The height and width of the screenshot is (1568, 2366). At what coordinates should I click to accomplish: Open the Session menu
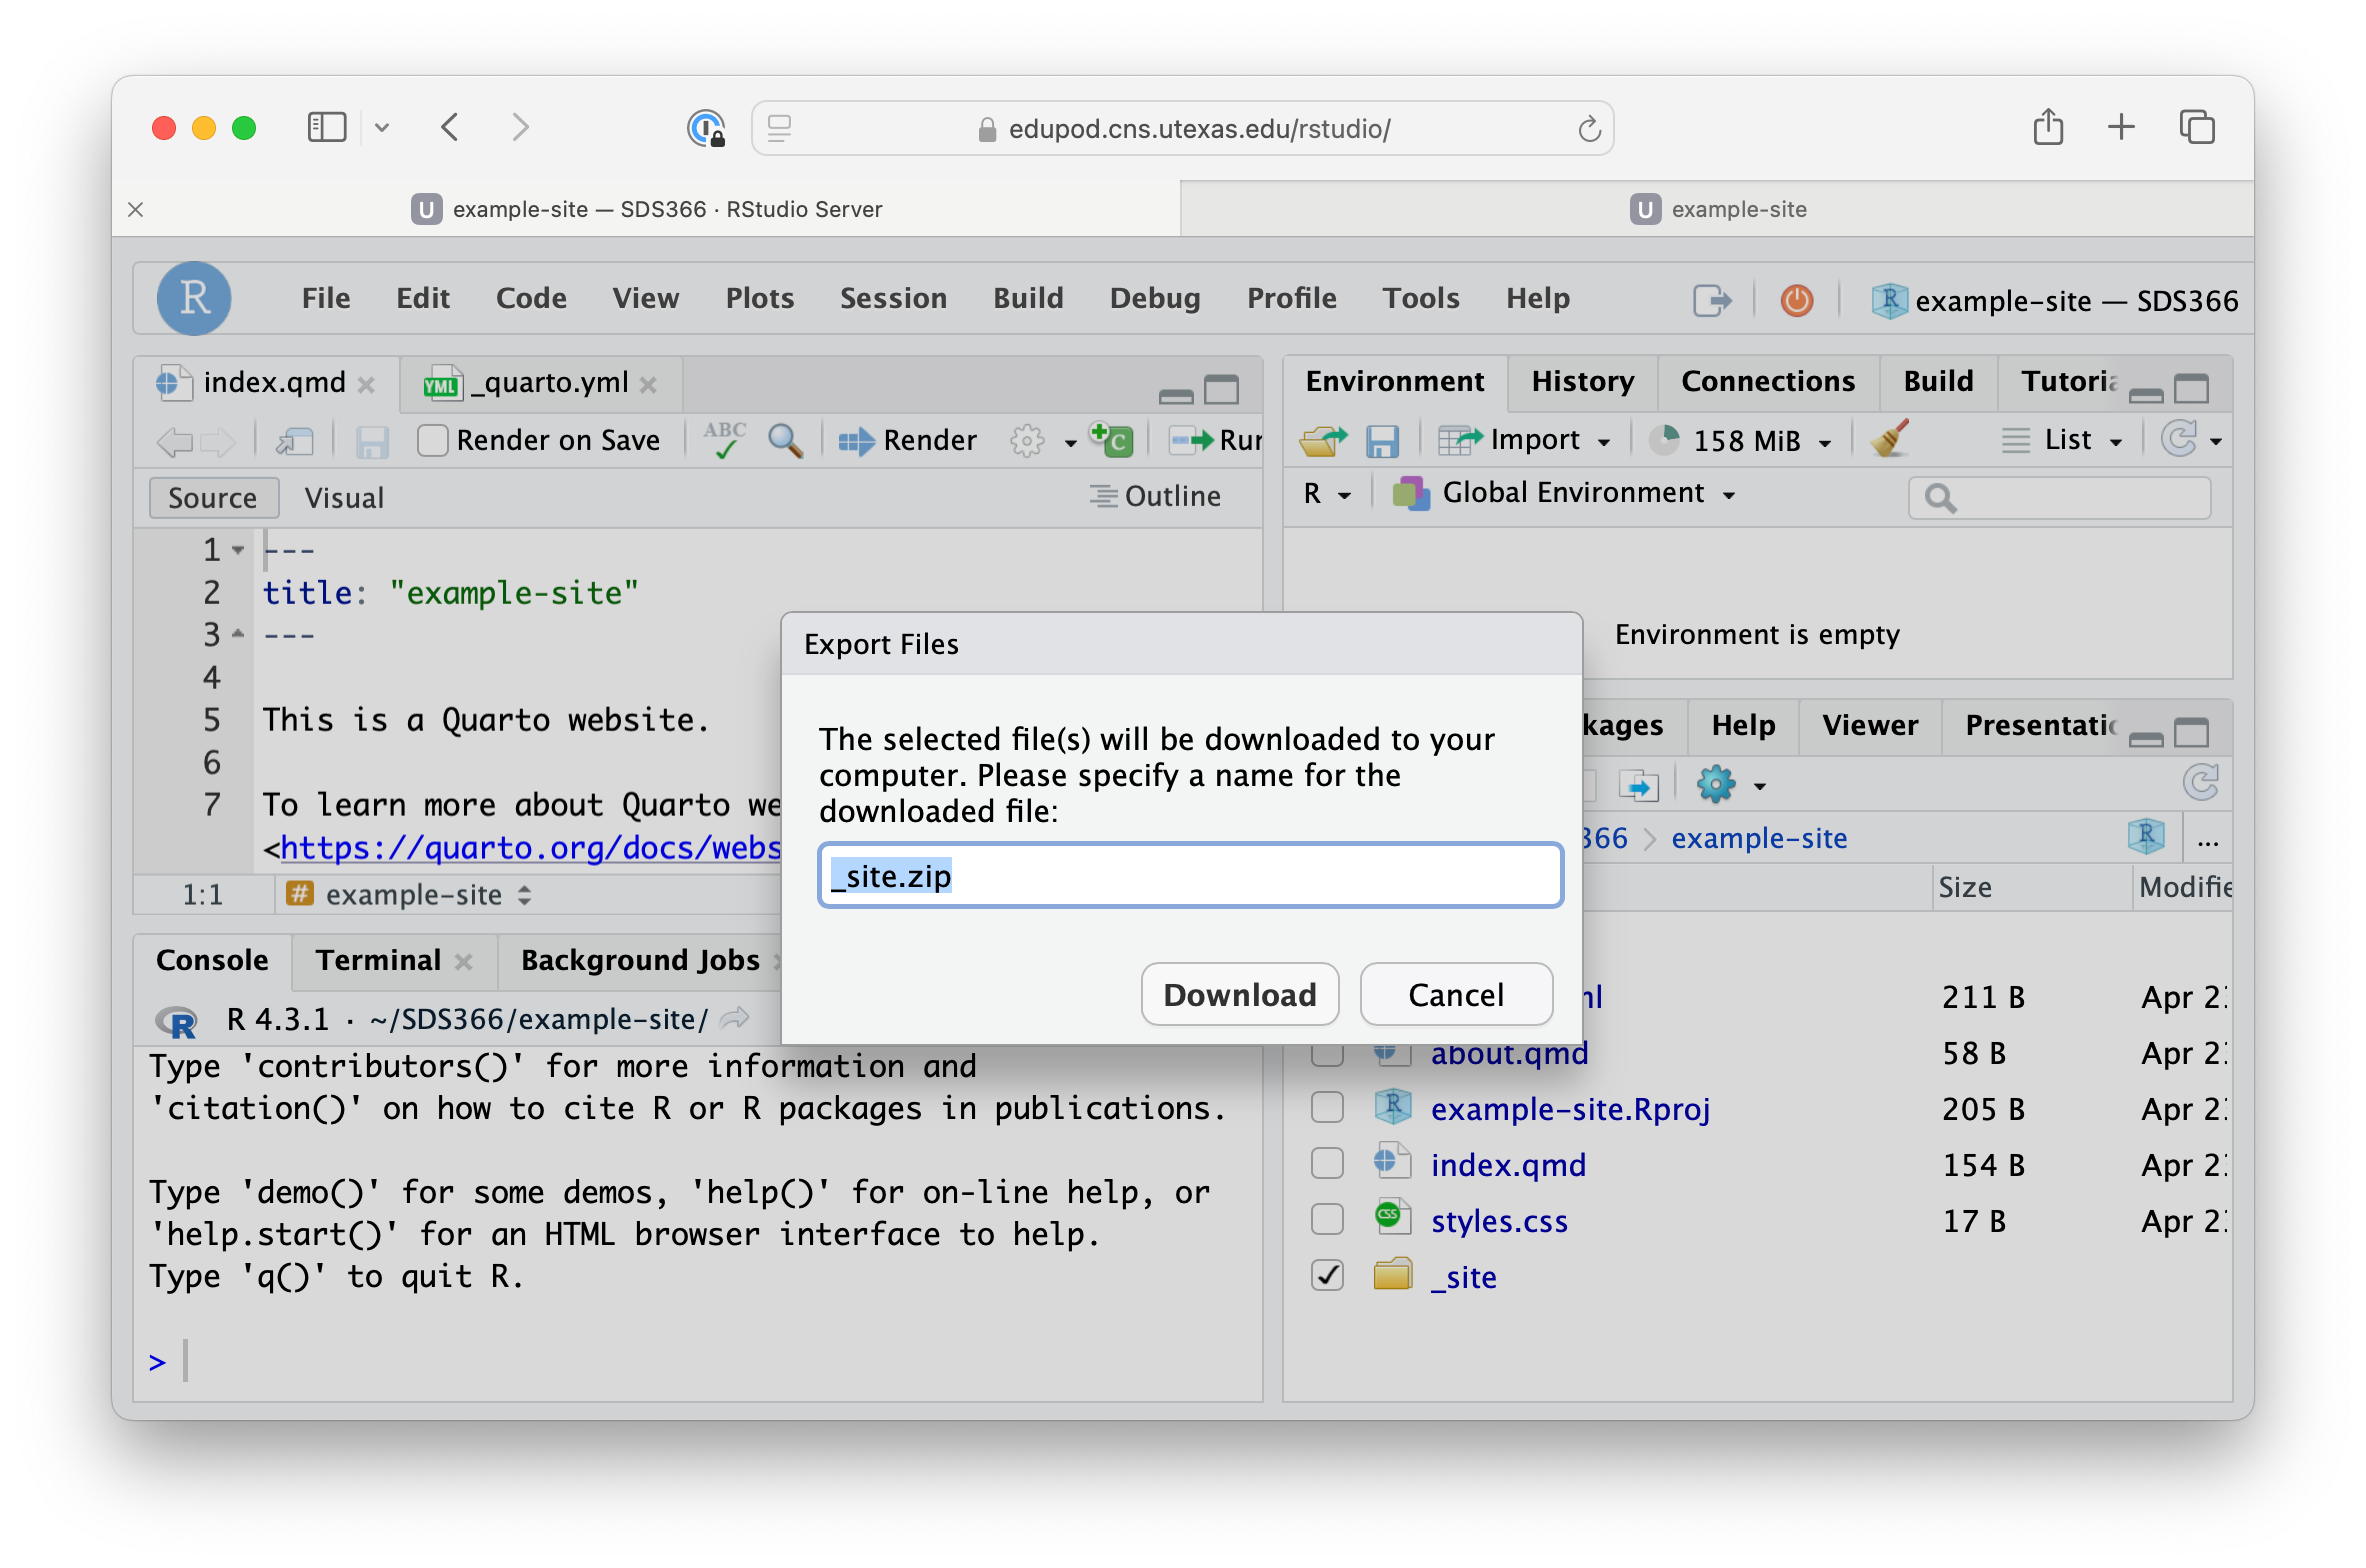(892, 298)
